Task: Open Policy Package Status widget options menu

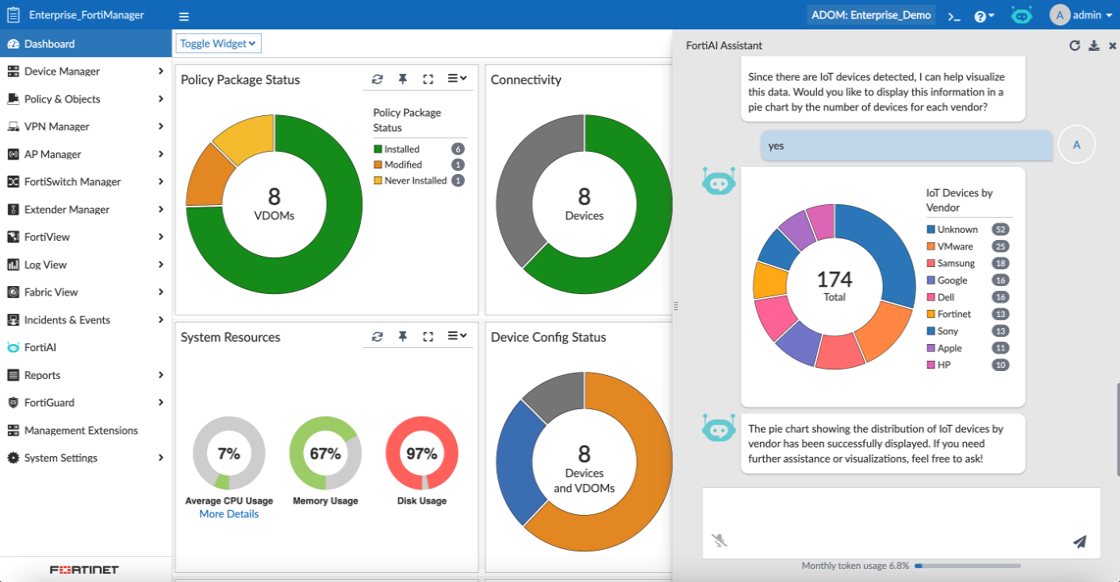Action: tap(456, 79)
